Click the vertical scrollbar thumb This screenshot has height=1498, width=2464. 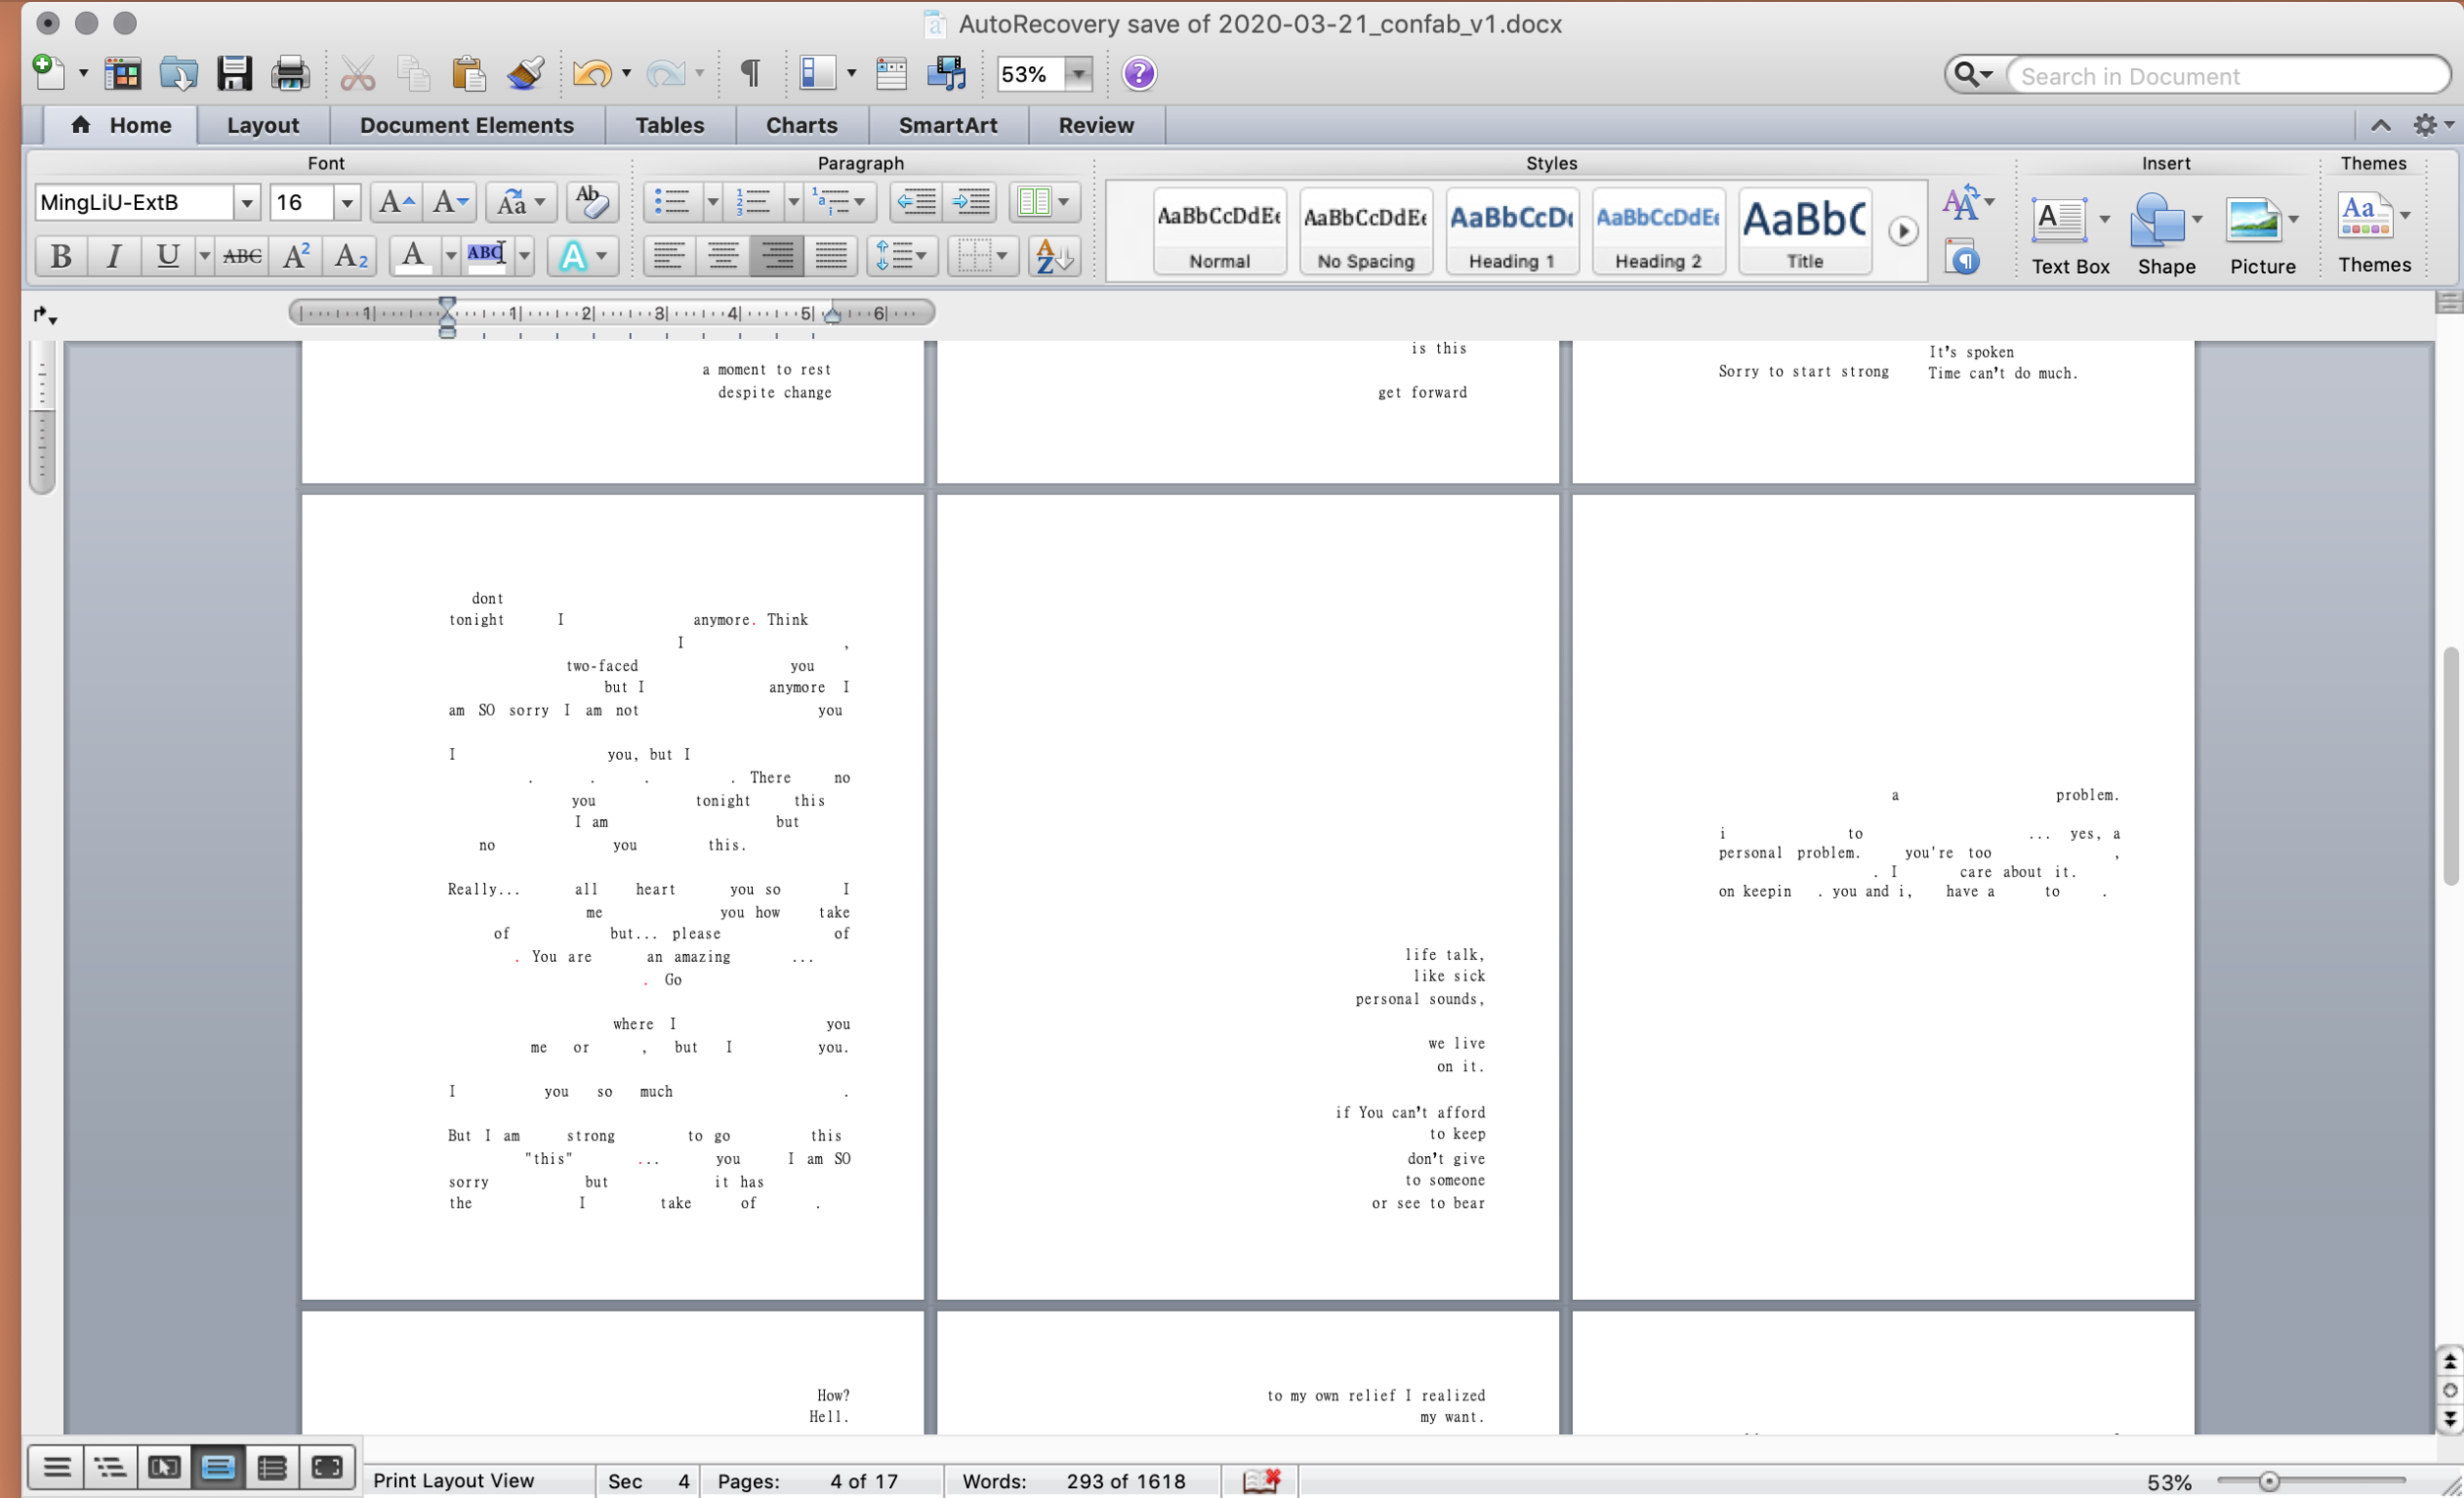click(2449, 766)
